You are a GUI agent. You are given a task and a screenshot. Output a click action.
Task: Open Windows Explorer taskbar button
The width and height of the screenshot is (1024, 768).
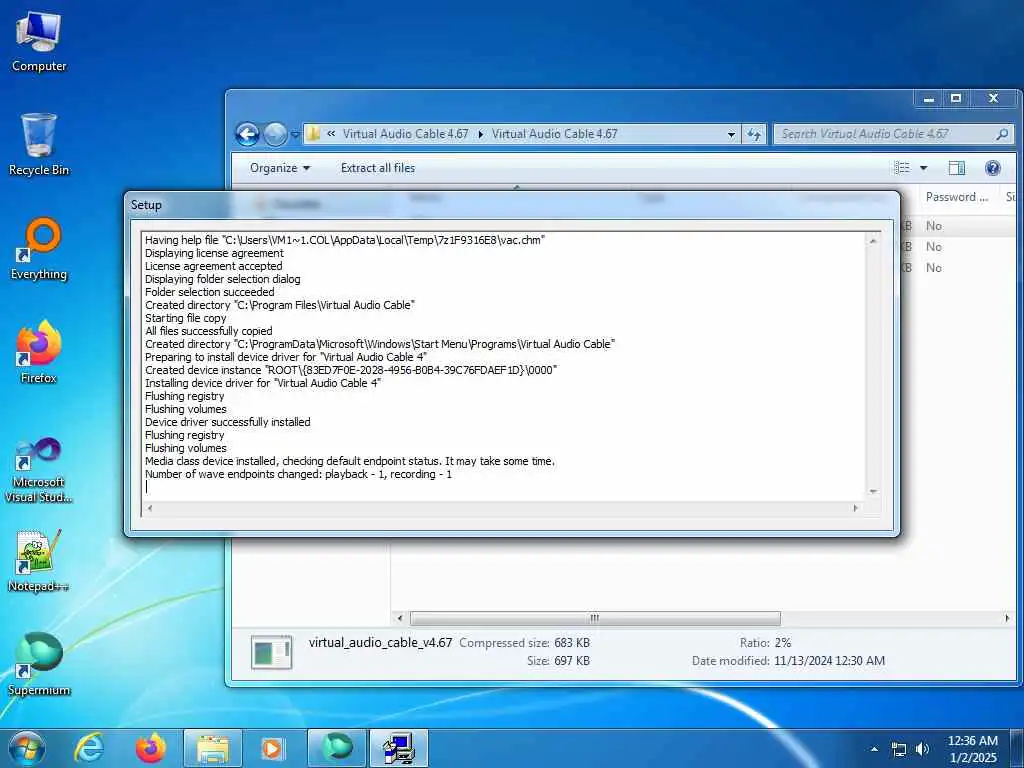(213, 748)
